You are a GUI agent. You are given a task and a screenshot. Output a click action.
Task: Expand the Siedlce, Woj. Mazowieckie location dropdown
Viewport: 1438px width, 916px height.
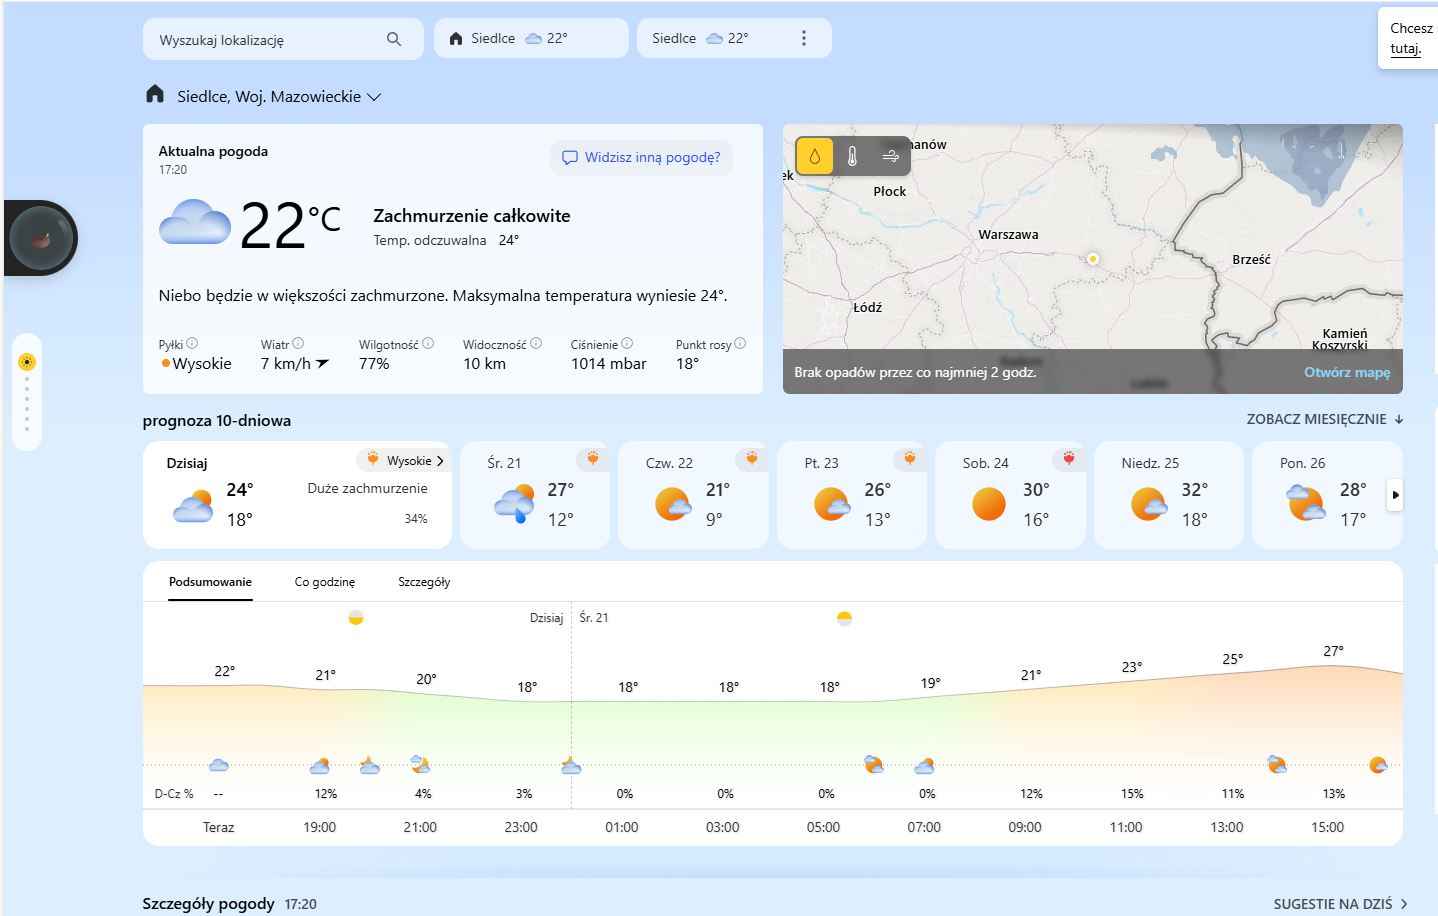point(374,97)
